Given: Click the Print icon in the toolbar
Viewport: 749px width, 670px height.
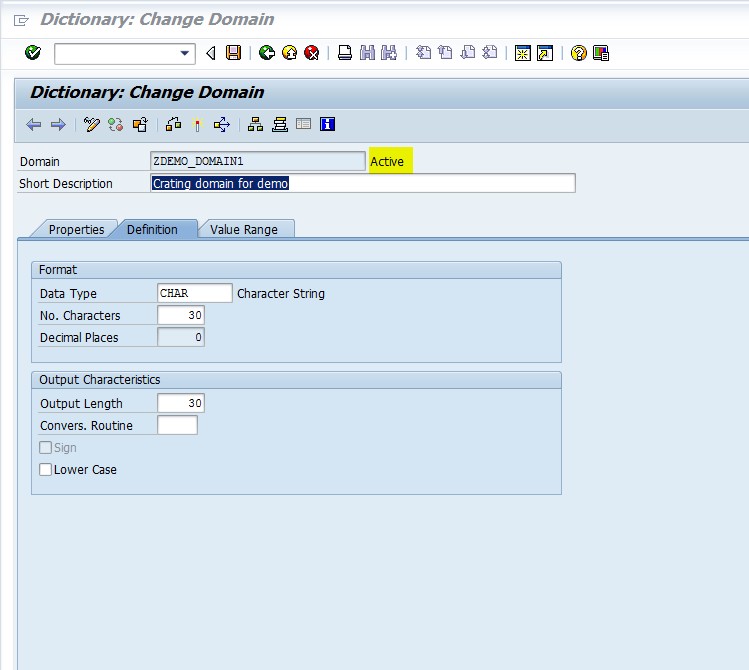Looking at the screenshot, I should tap(344, 53).
